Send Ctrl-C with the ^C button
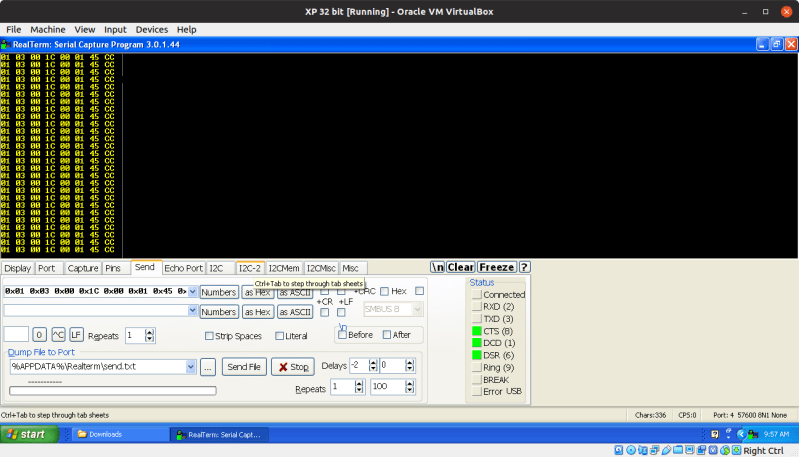Screen dimensions: 799x457 58,335
